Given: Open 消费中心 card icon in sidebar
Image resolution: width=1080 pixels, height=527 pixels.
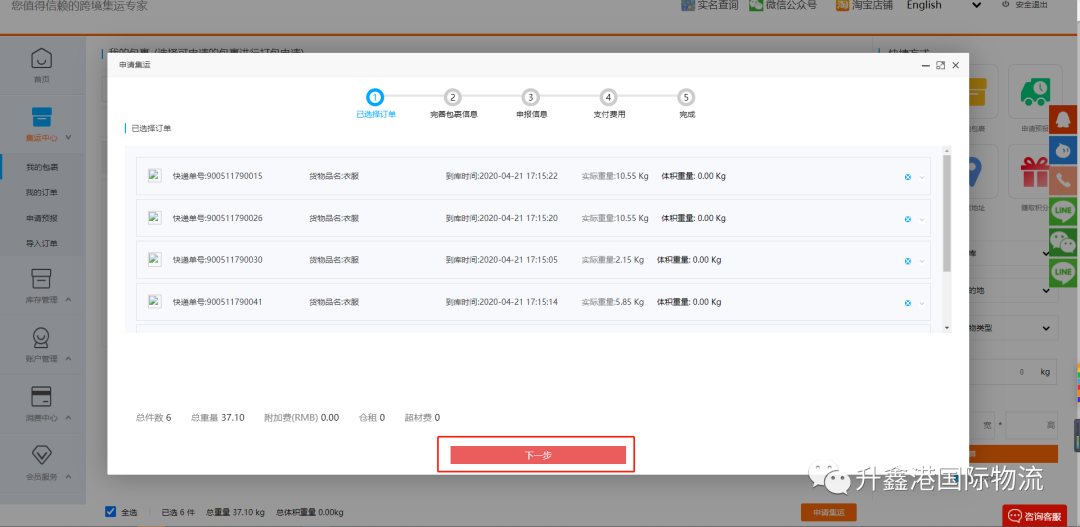Looking at the screenshot, I should click(42, 397).
